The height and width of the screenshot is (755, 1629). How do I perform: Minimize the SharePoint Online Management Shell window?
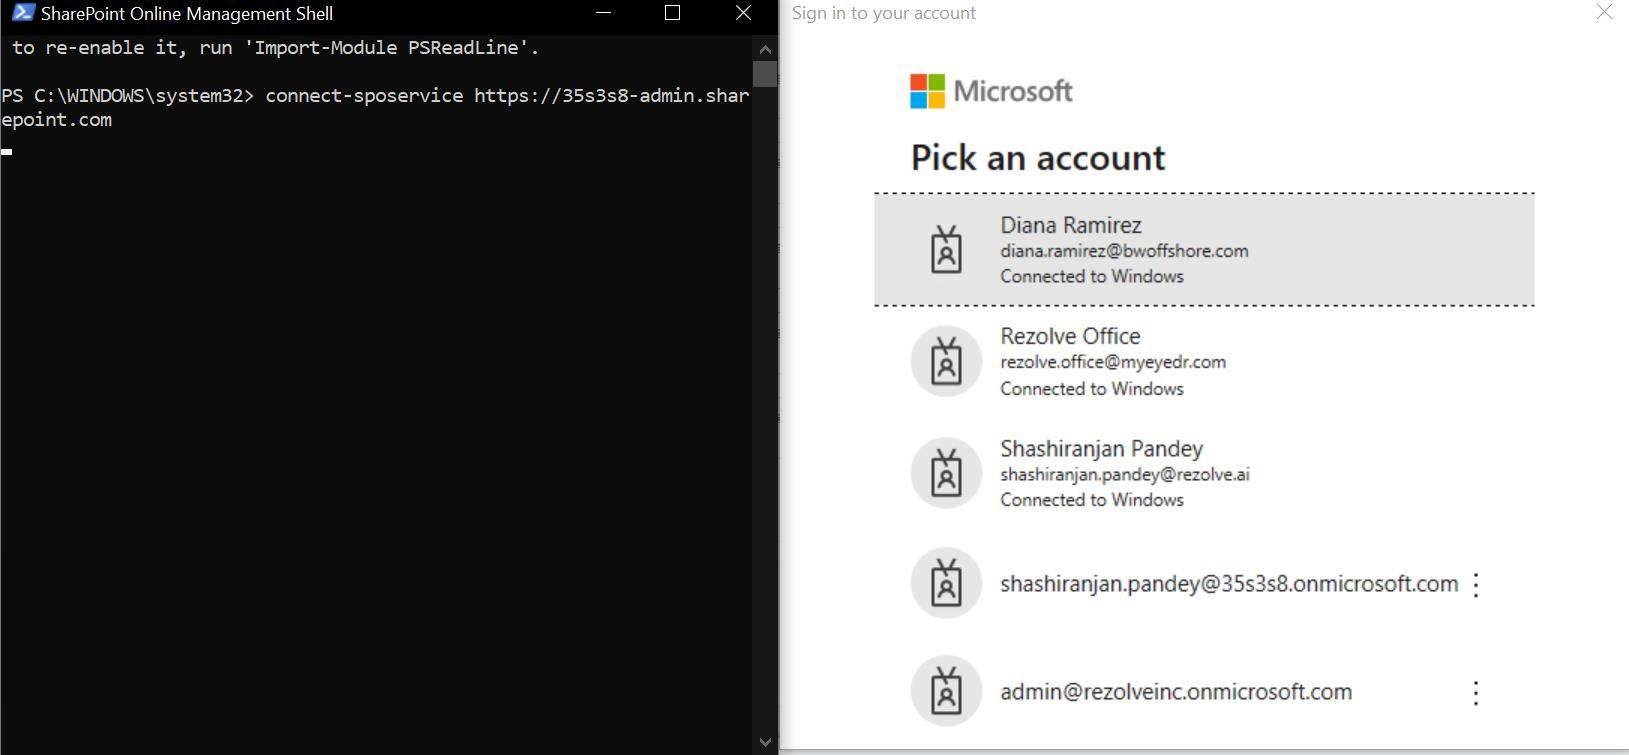(x=603, y=13)
